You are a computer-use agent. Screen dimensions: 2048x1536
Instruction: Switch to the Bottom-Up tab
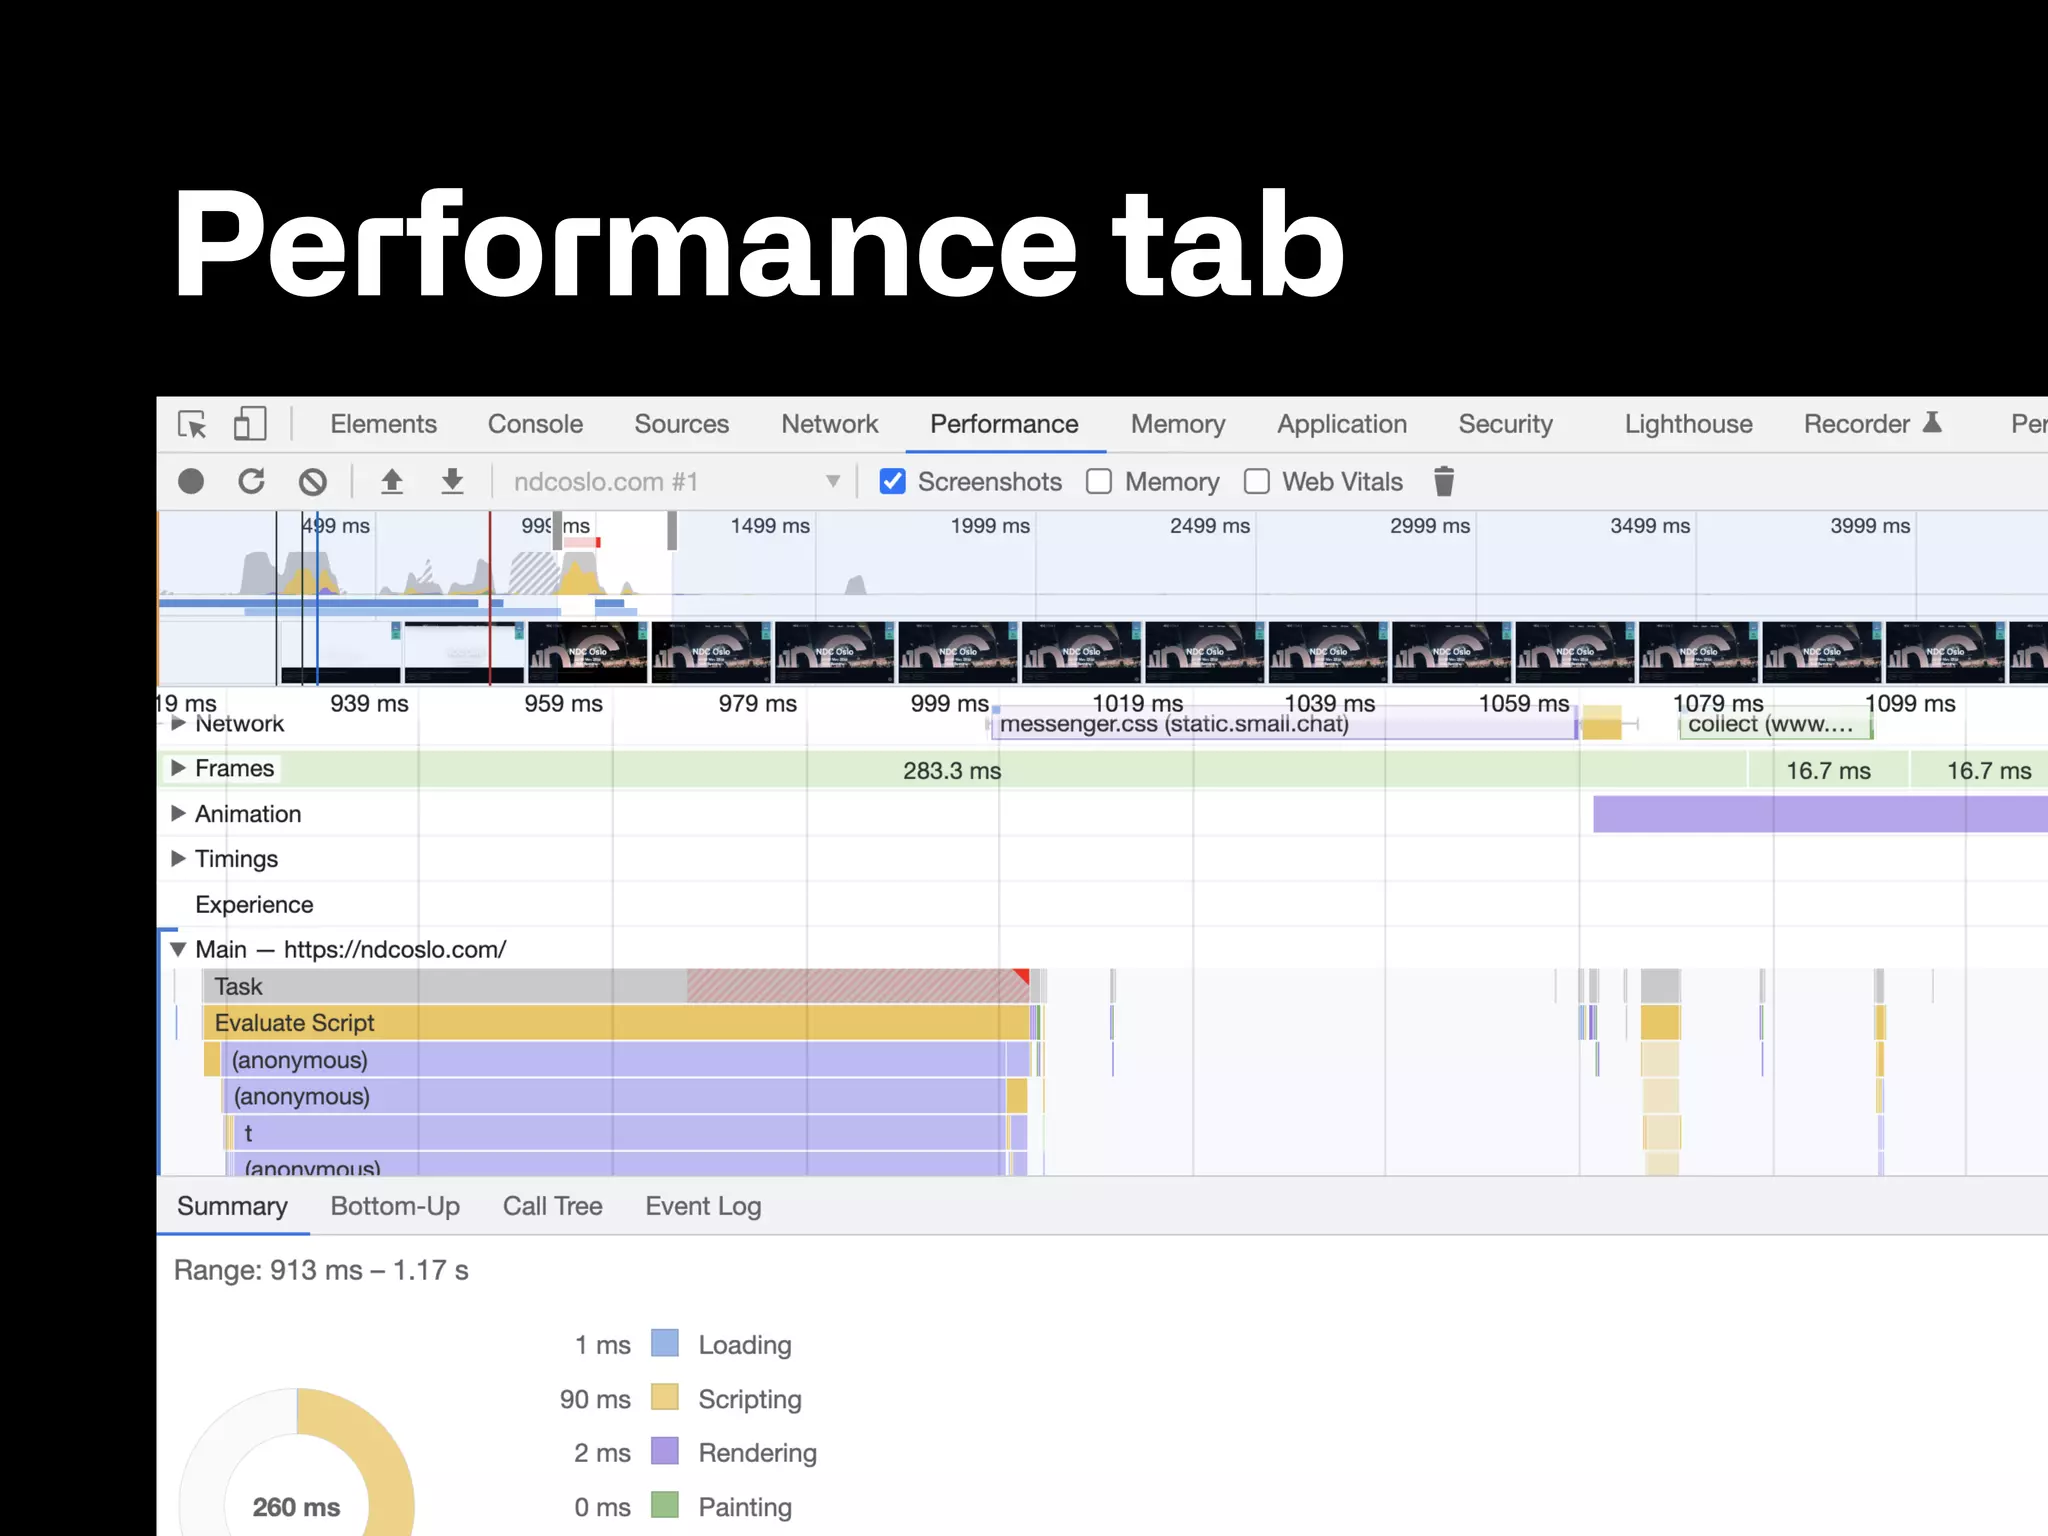click(x=395, y=1206)
